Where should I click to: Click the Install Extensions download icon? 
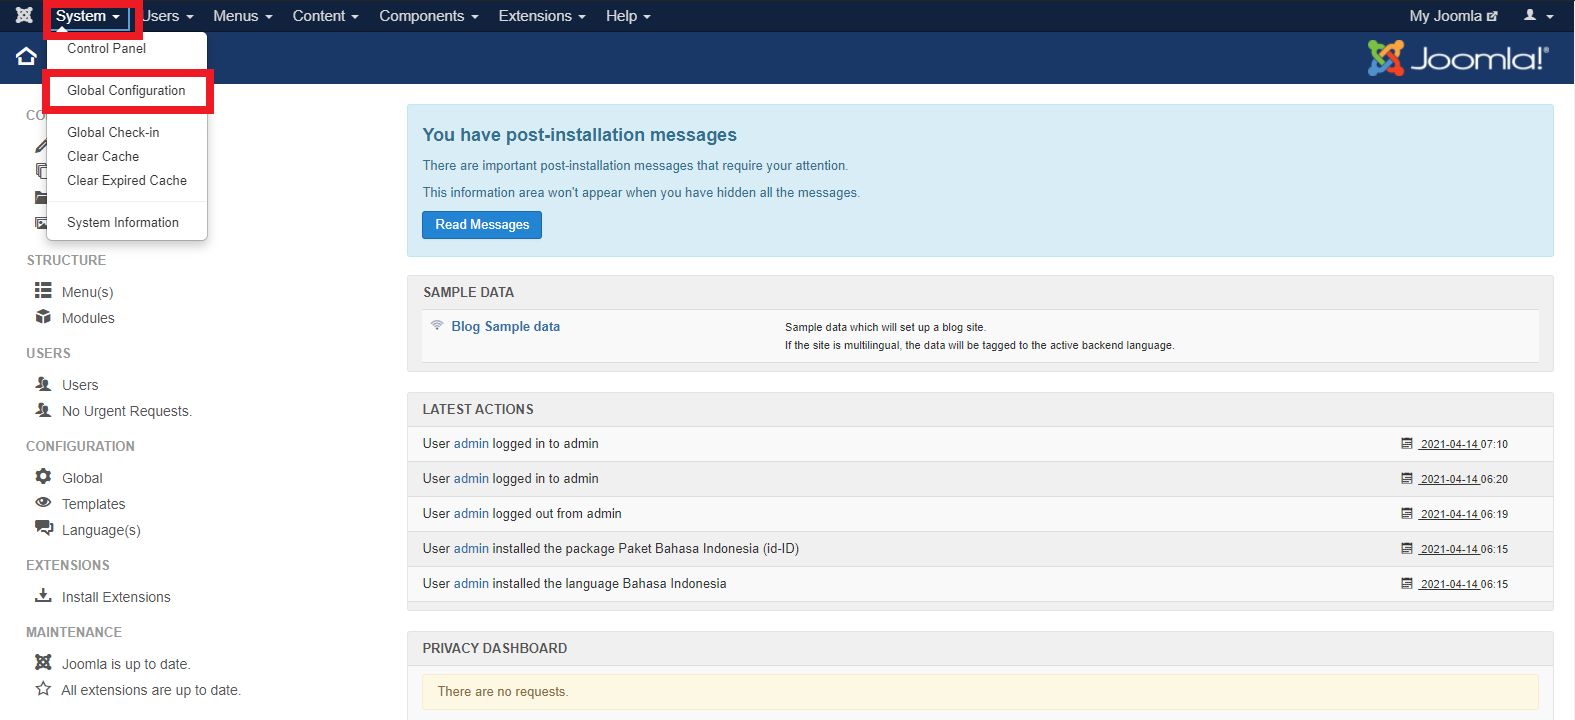pyautogui.click(x=43, y=596)
